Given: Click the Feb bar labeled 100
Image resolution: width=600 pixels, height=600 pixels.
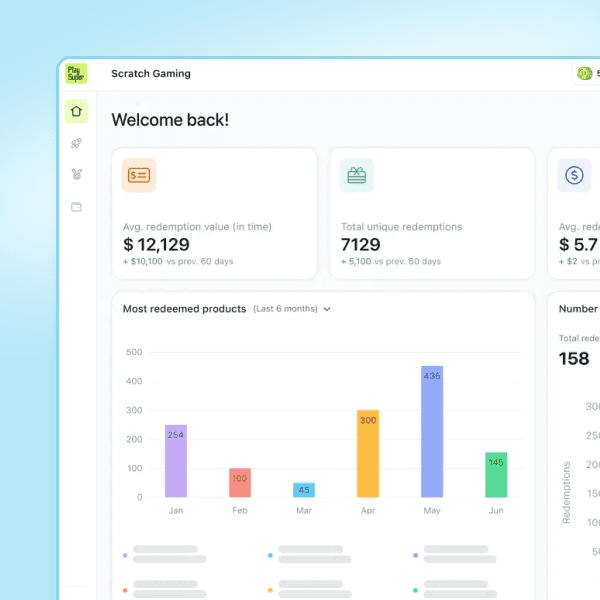Looking at the screenshot, I should pyautogui.click(x=240, y=483).
